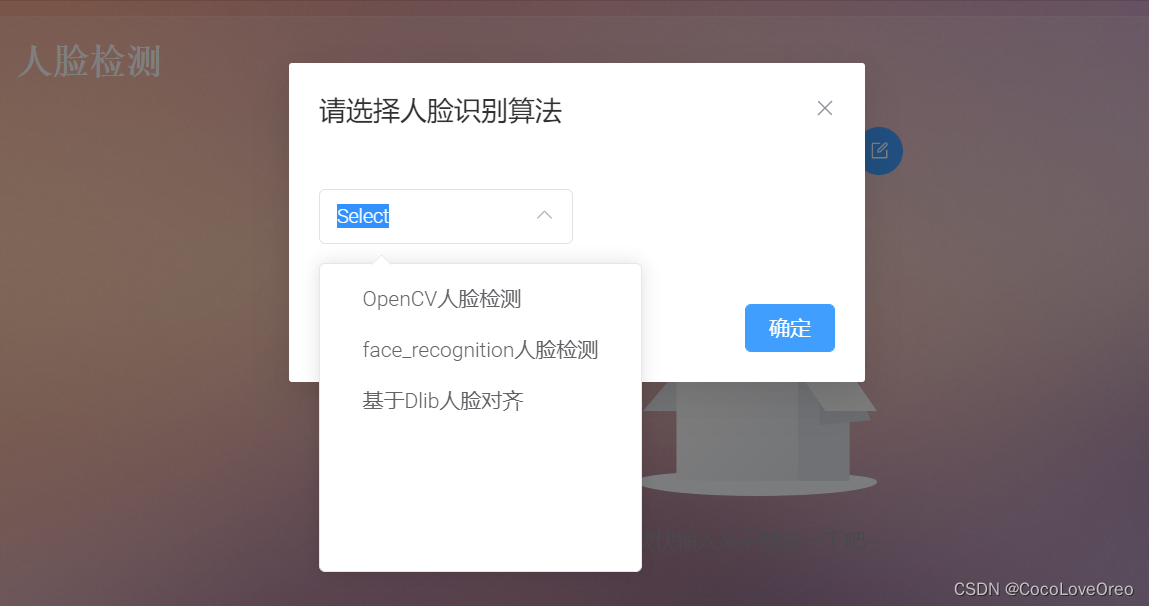Close the face algorithm selection dialog
1149x606 pixels.
coord(824,108)
